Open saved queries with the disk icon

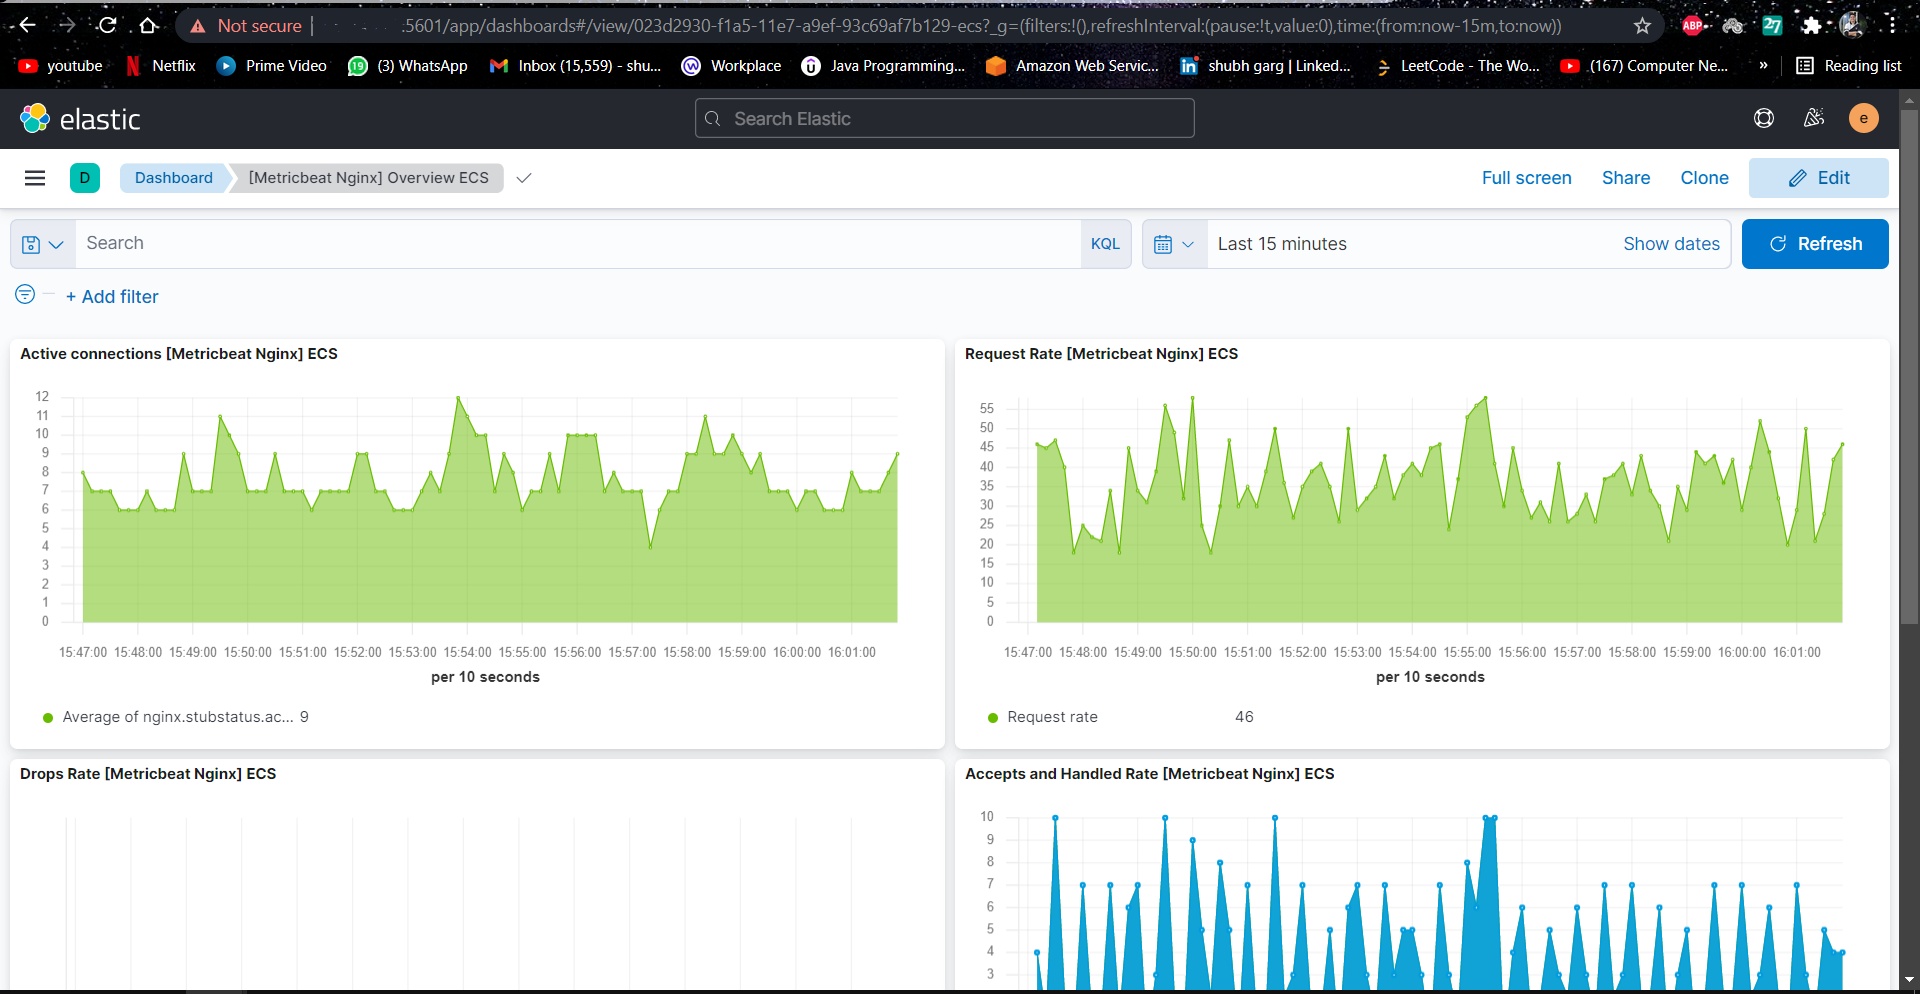click(x=31, y=244)
